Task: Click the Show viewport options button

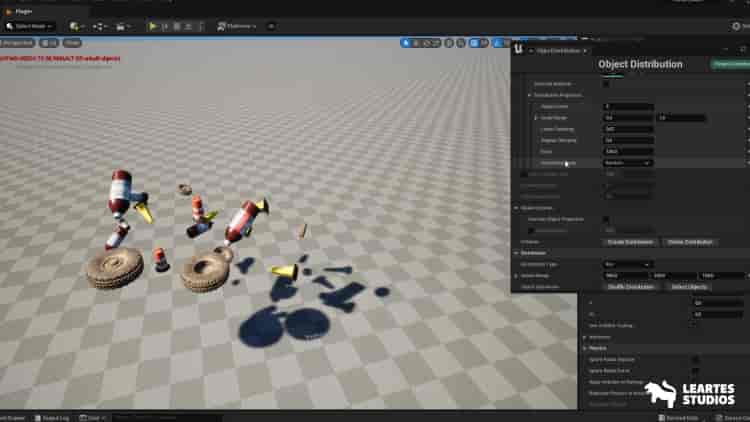Action: 72,43
